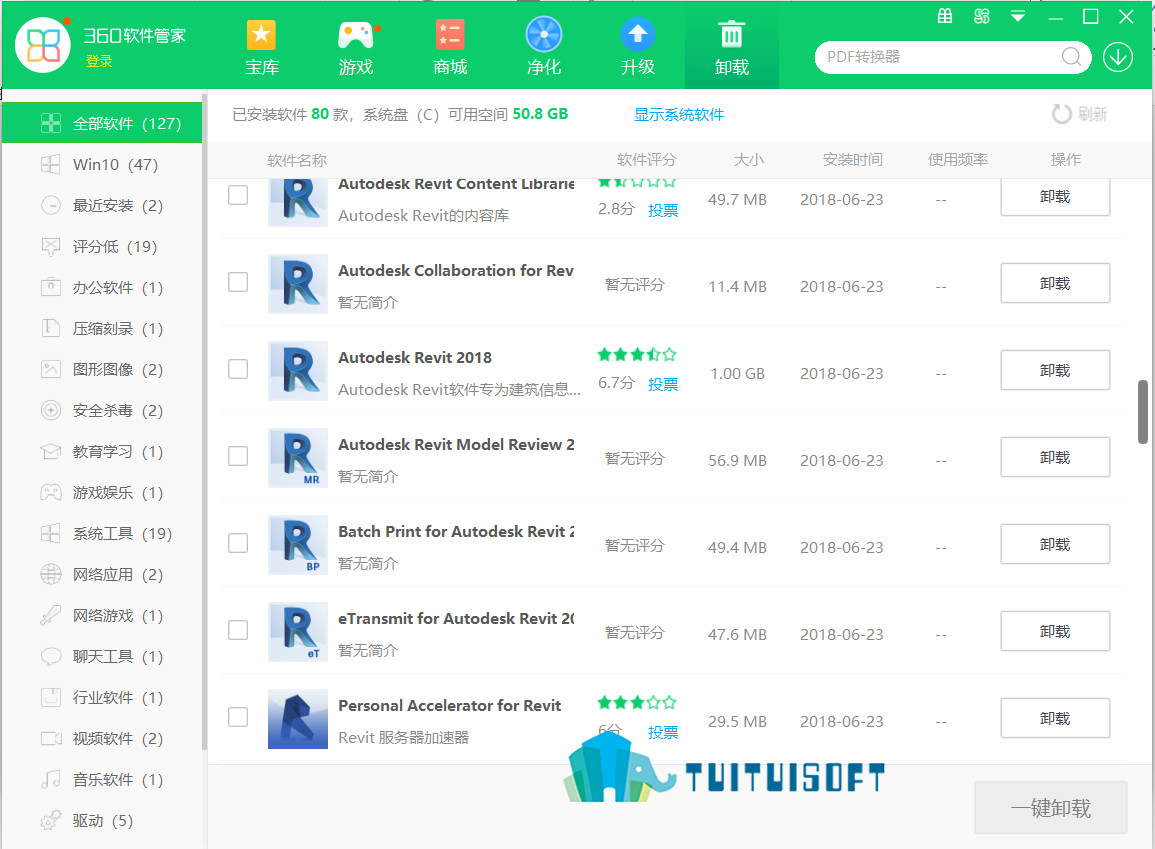Select 教育学习 (1) category
The height and width of the screenshot is (849, 1155).
click(102, 451)
